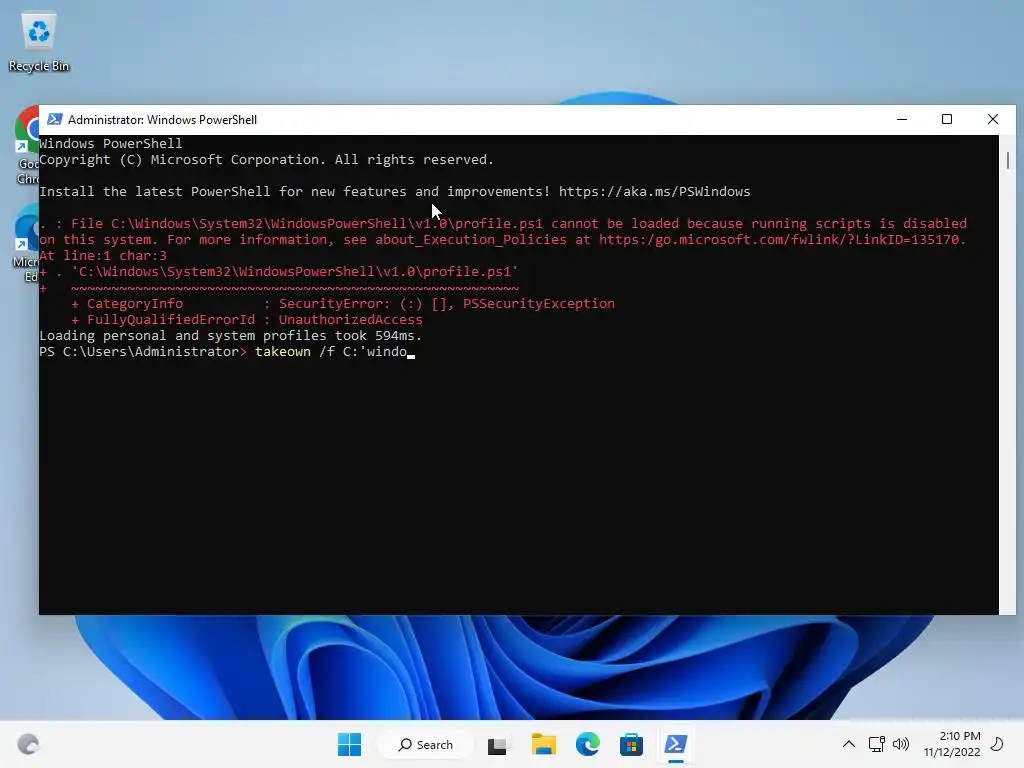Click the 'FullyQualifiedErrorId' label
Screen dimensions: 1024x768
point(171,319)
